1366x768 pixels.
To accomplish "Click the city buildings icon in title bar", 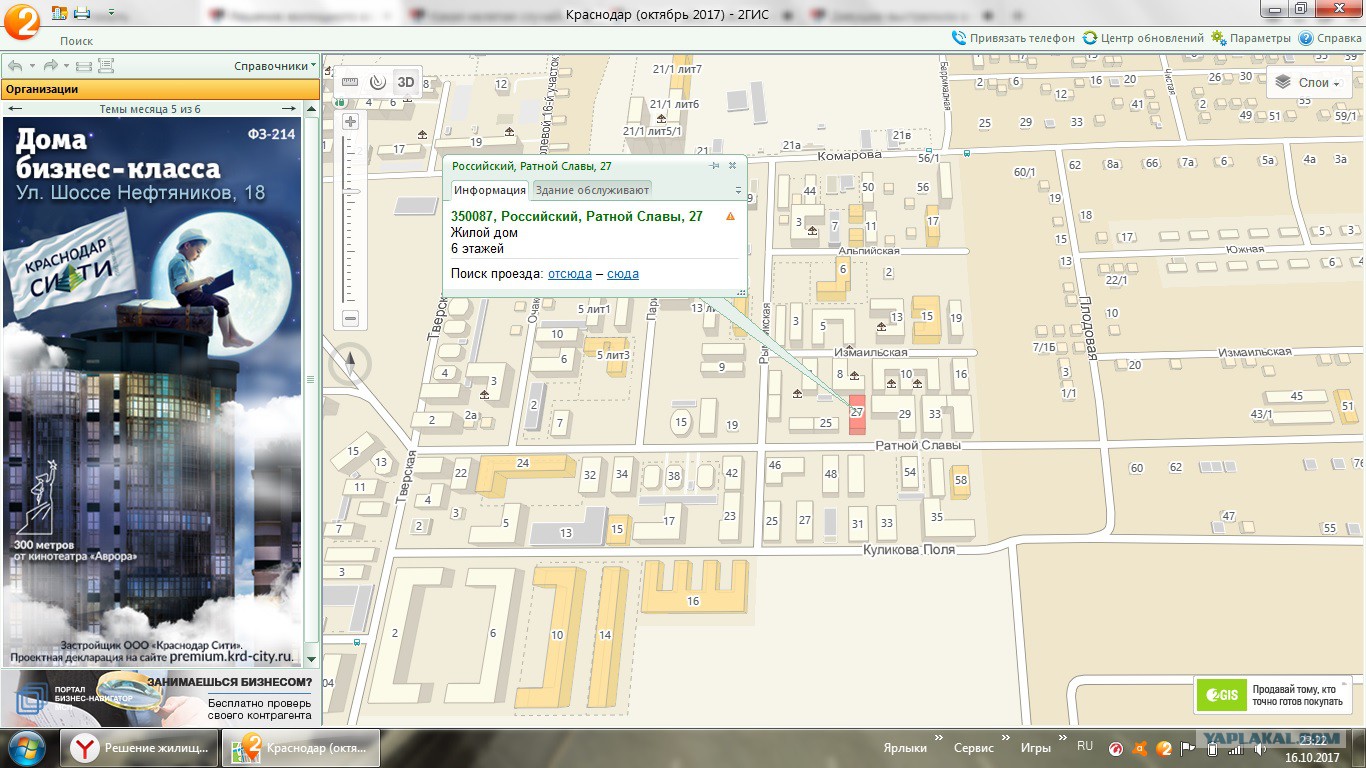I will coord(59,13).
